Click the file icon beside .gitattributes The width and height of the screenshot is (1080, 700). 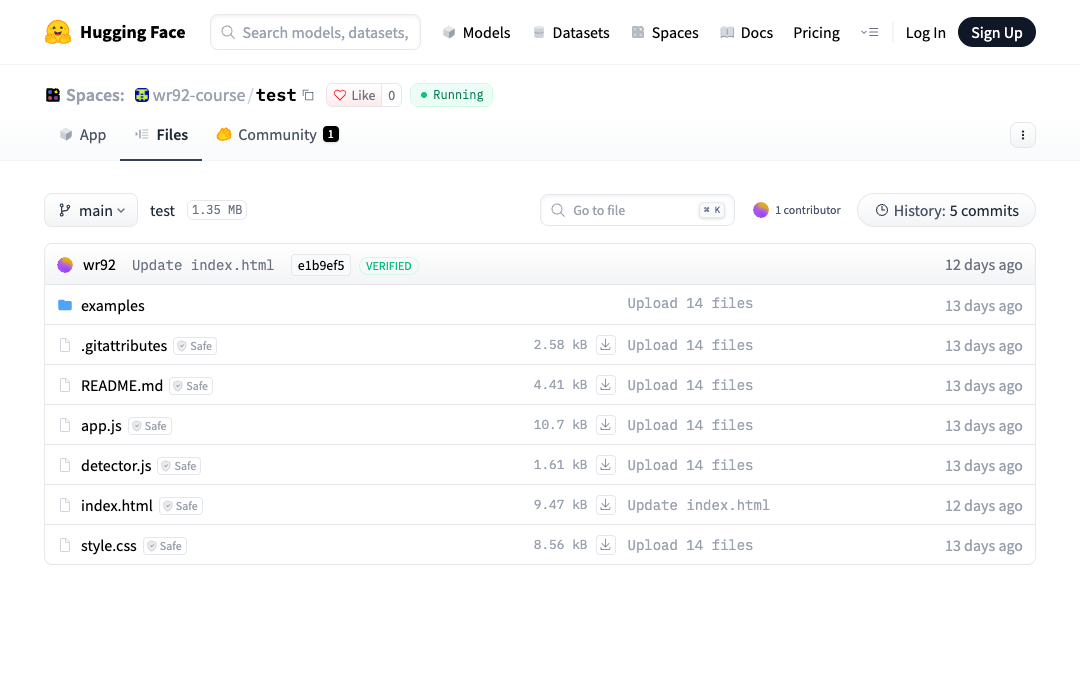click(65, 345)
